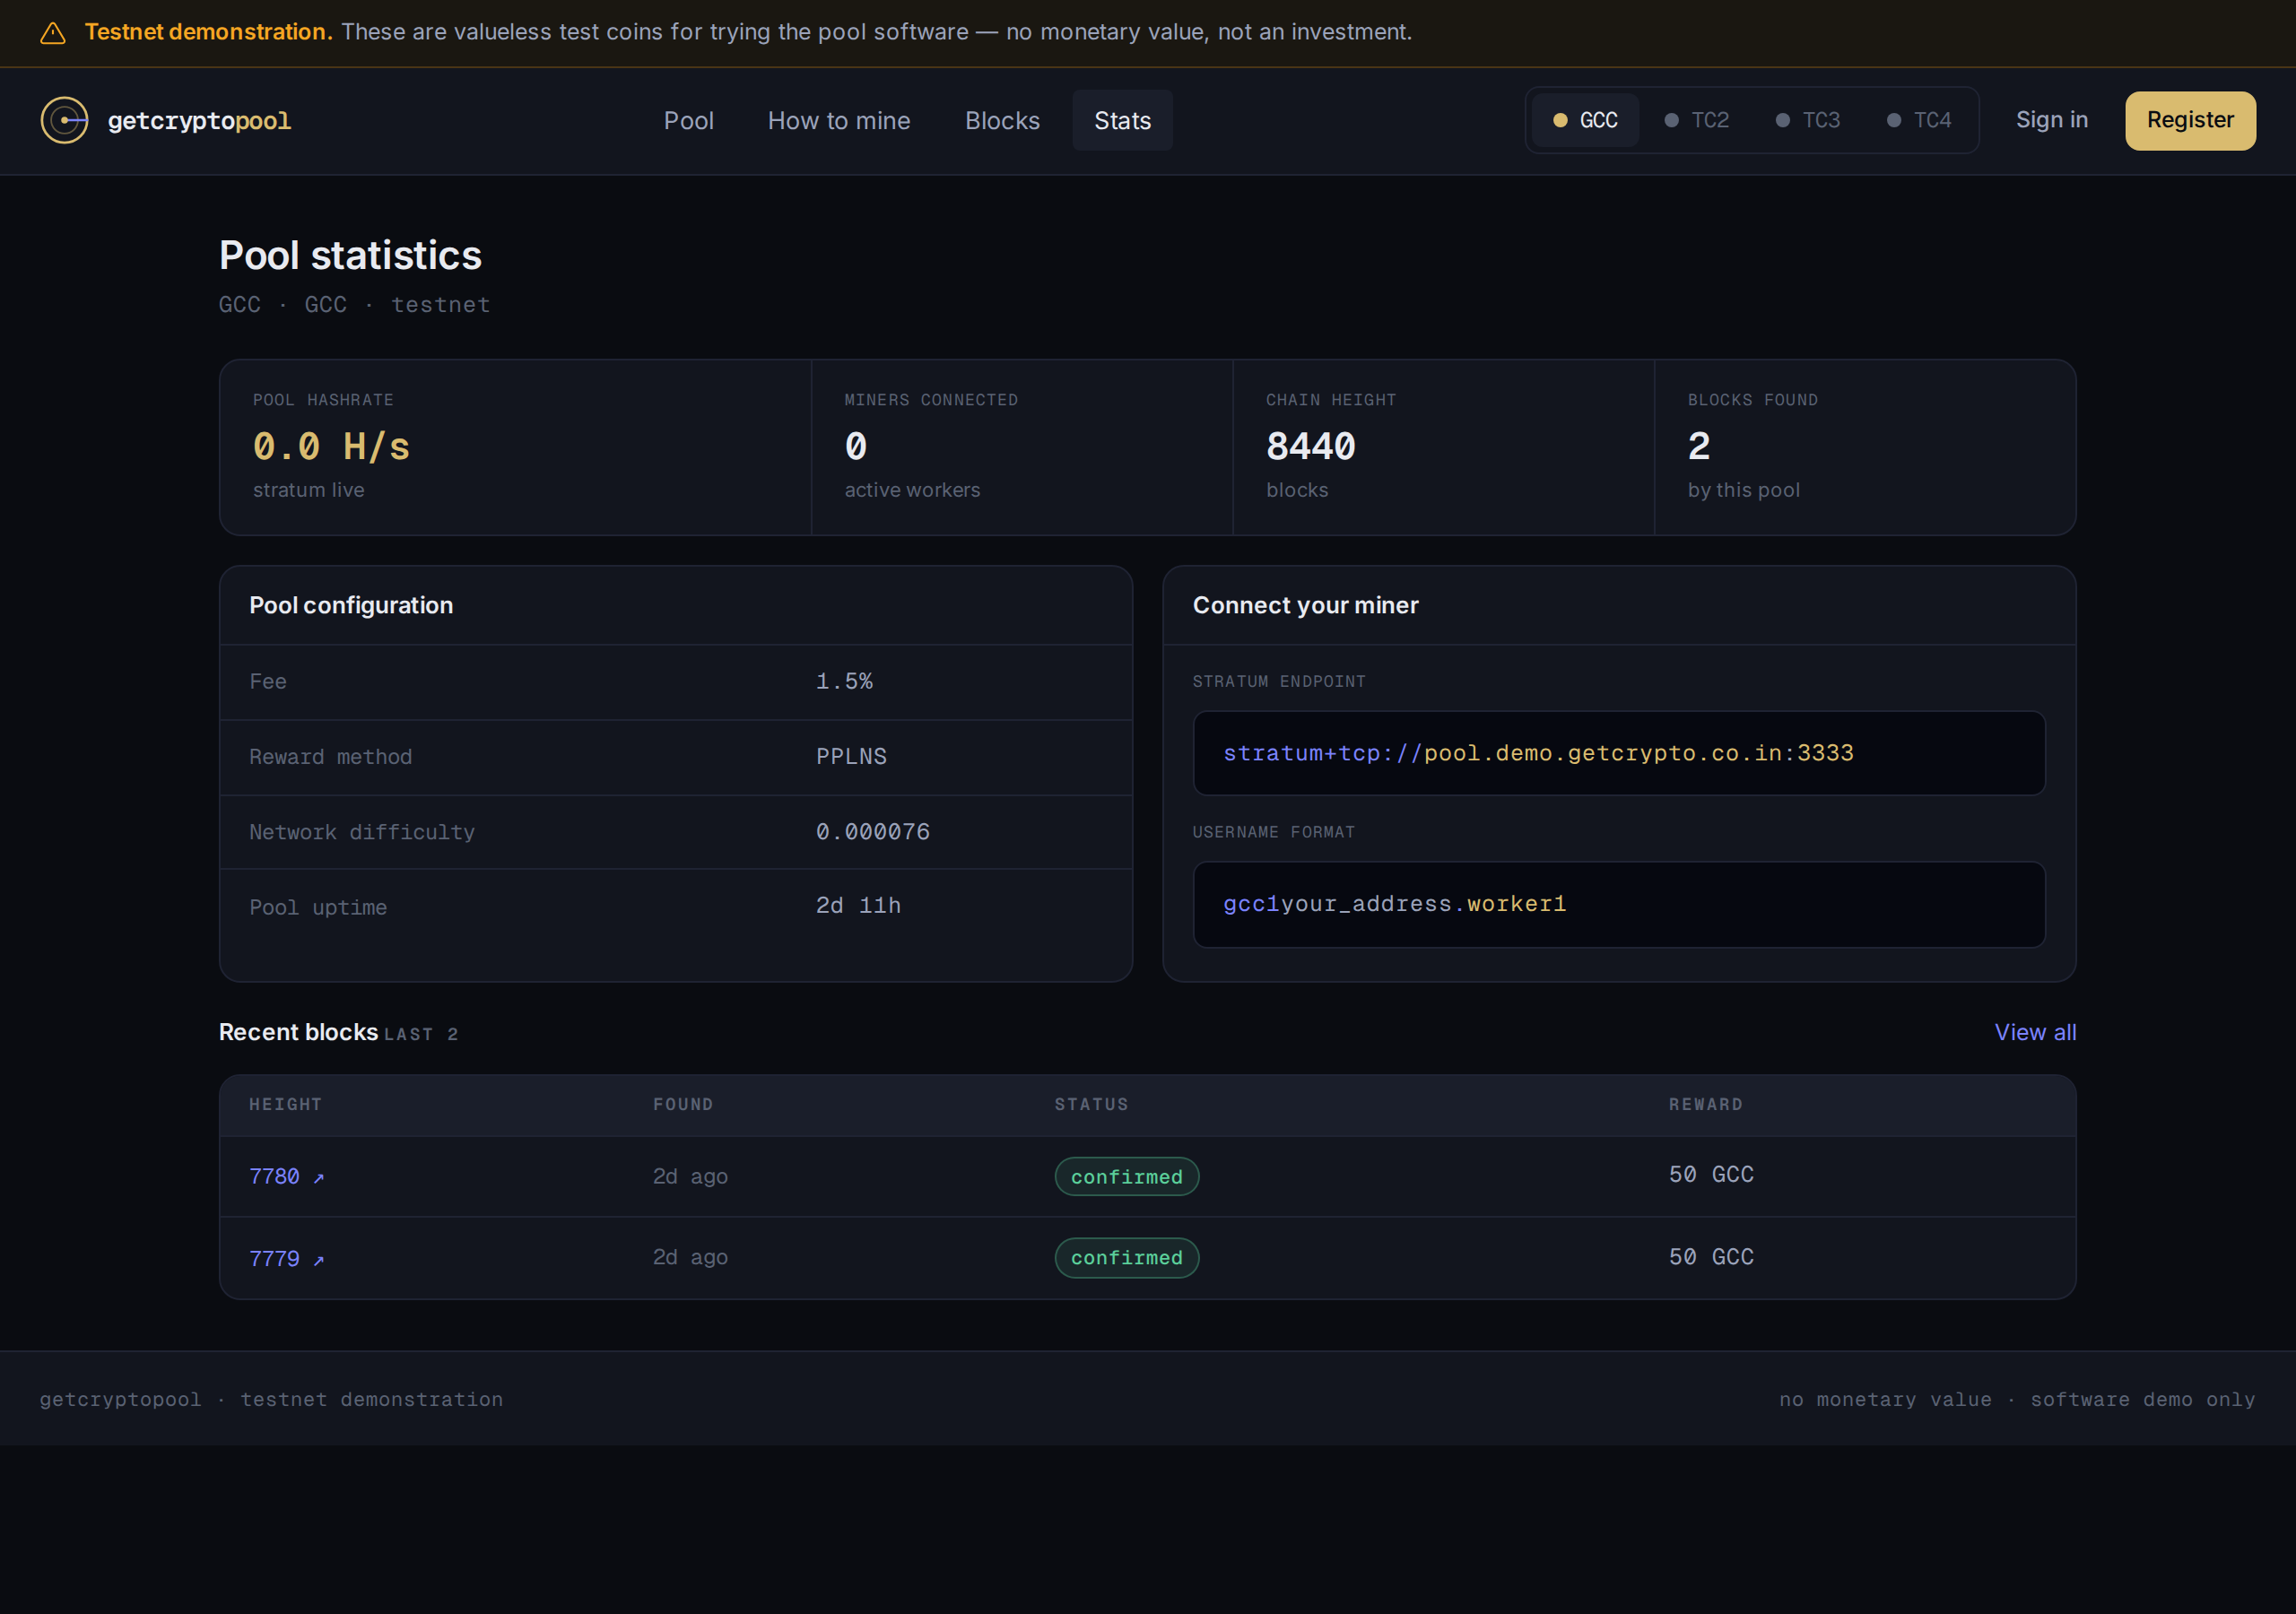Open the Pool nav tab

click(x=689, y=120)
